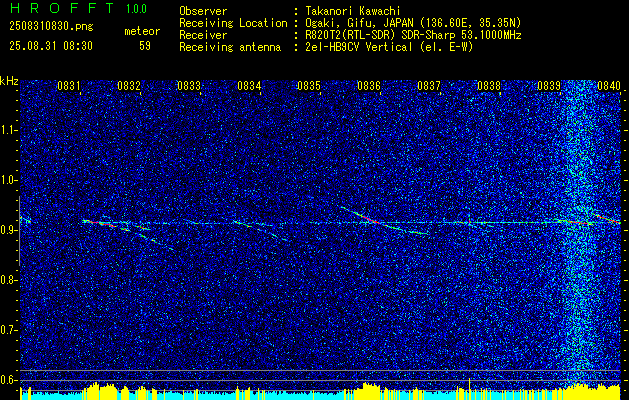Click the 0.6 kHz axis label
629x400 pixels.
tap(8, 380)
